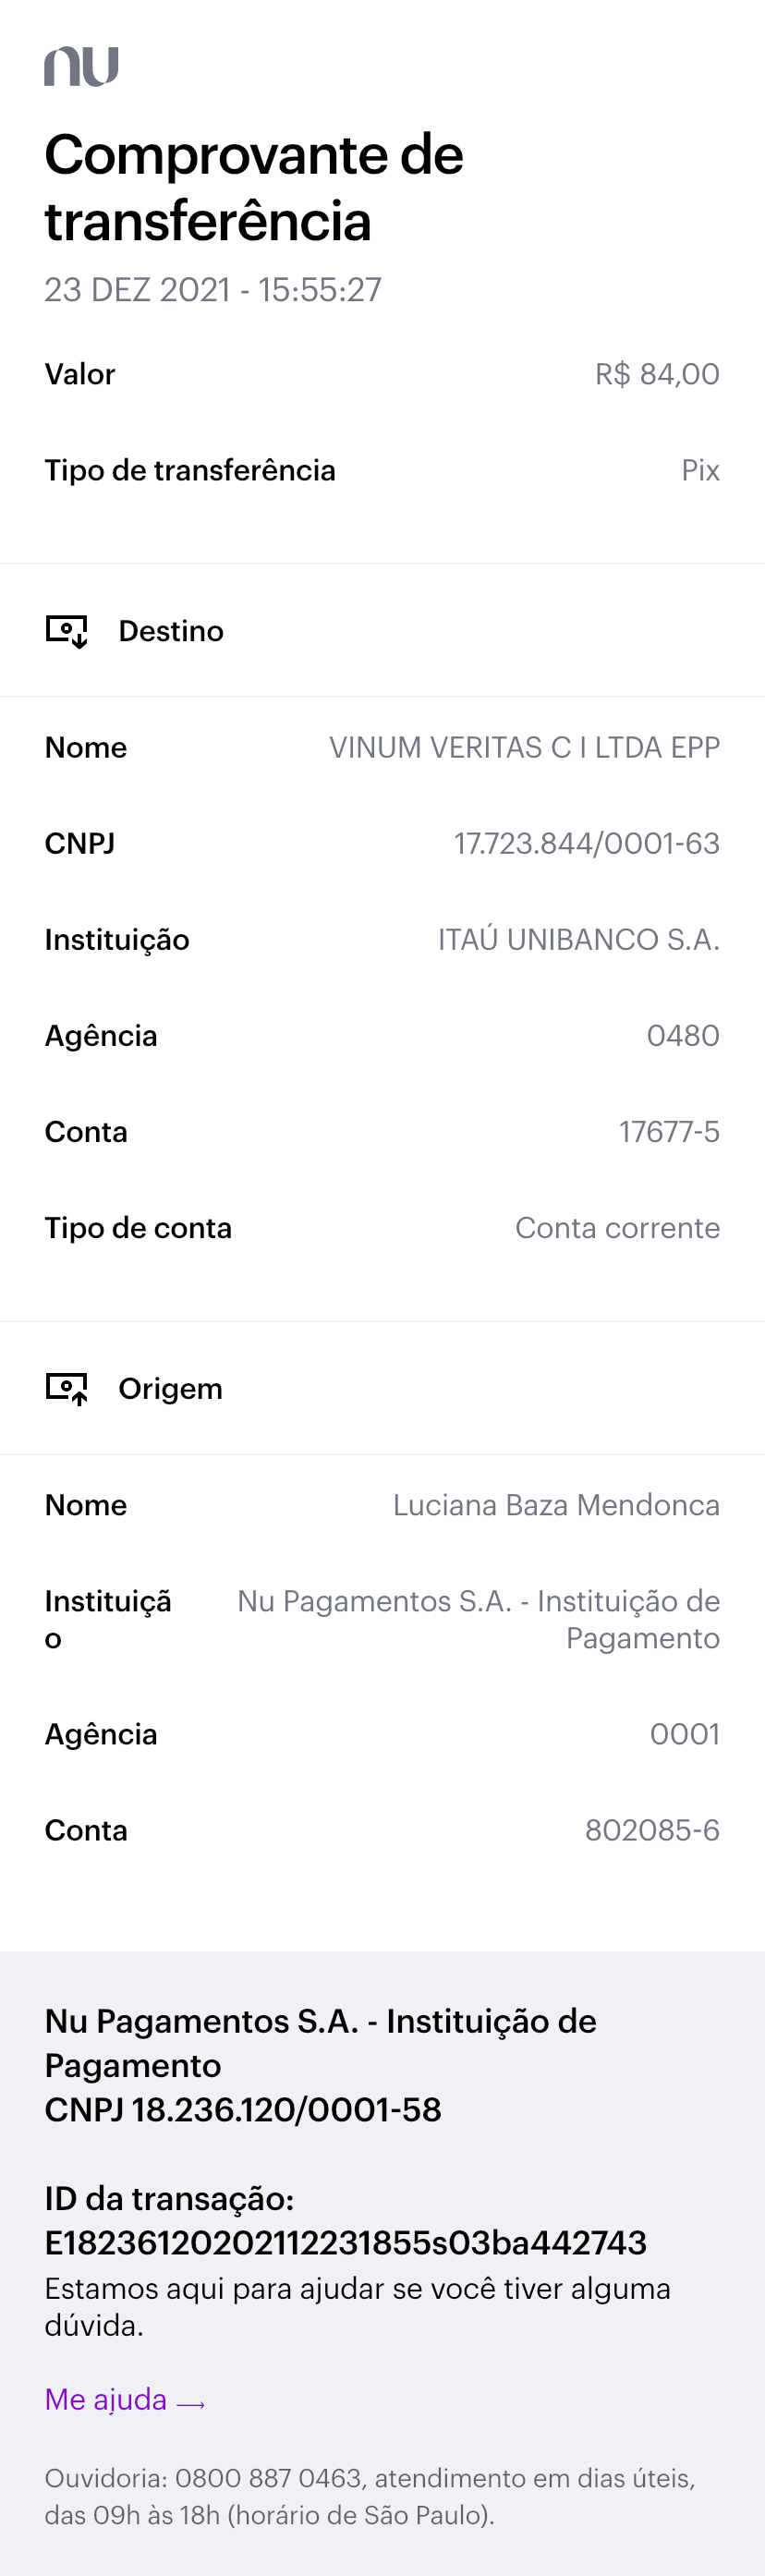765x2576 pixels.
Task: Click the date 23 DEZ 2021 timestamp
Action: pos(213,290)
